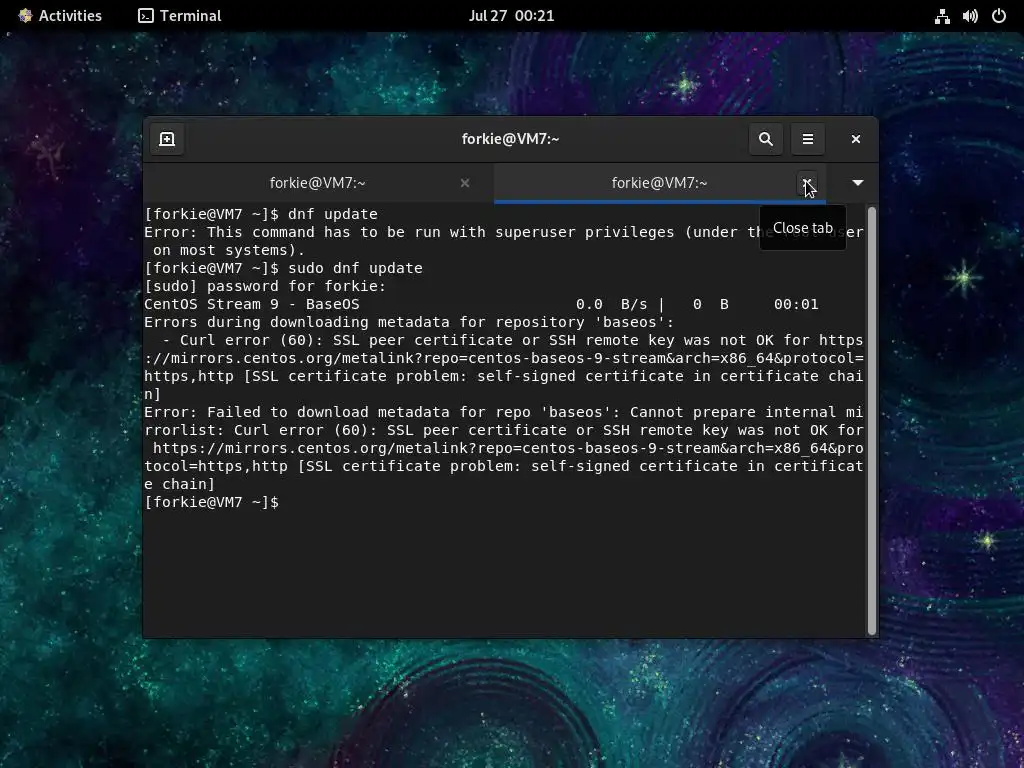Image resolution: width=1024 pixels, height=768 pixels.
Task: Open the Activities overview
Action: (60, 16)
